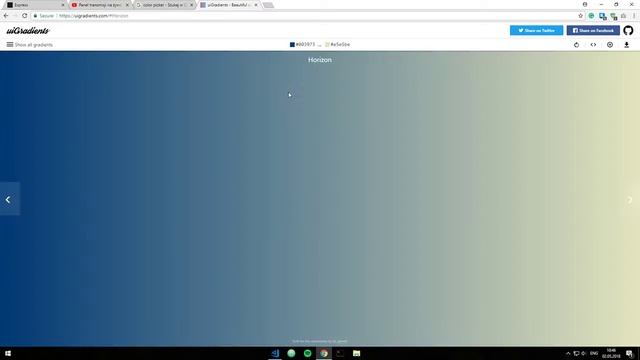640x360 pixels.
Task: Focus the URL address bar
Action: coord(306,16)
